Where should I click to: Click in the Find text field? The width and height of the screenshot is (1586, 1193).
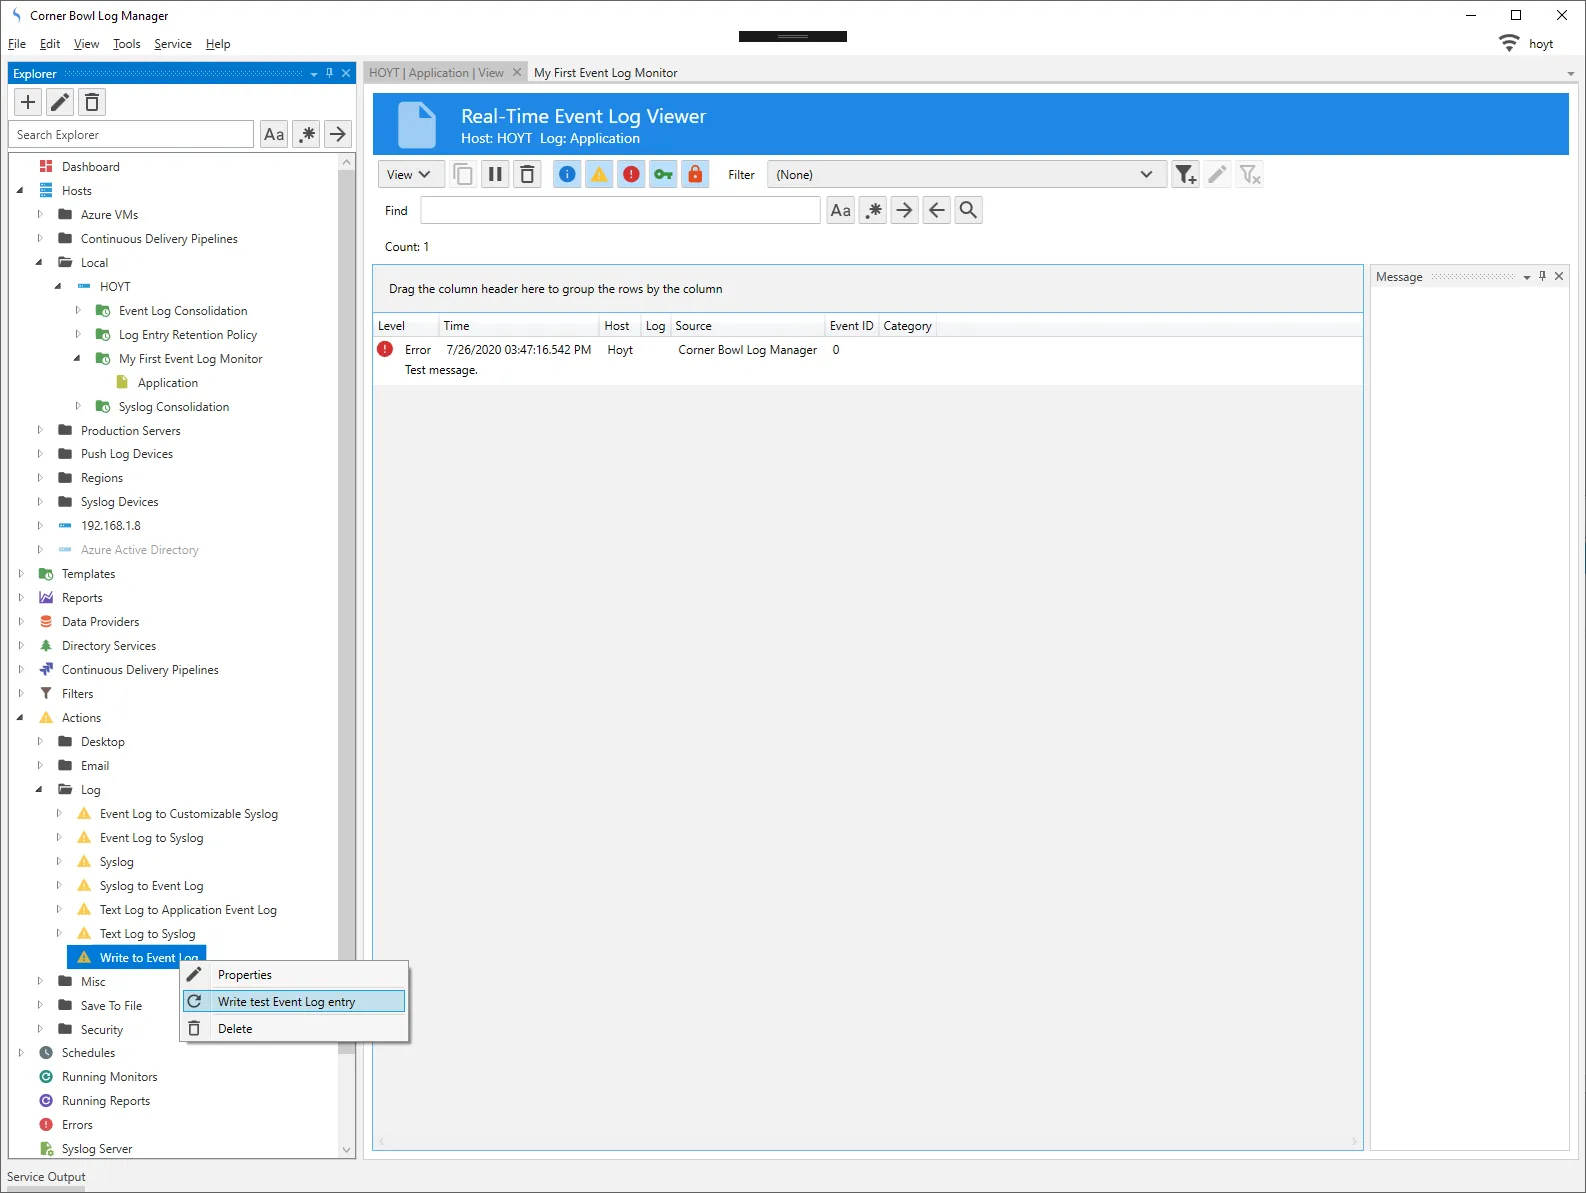click(620, 211)
